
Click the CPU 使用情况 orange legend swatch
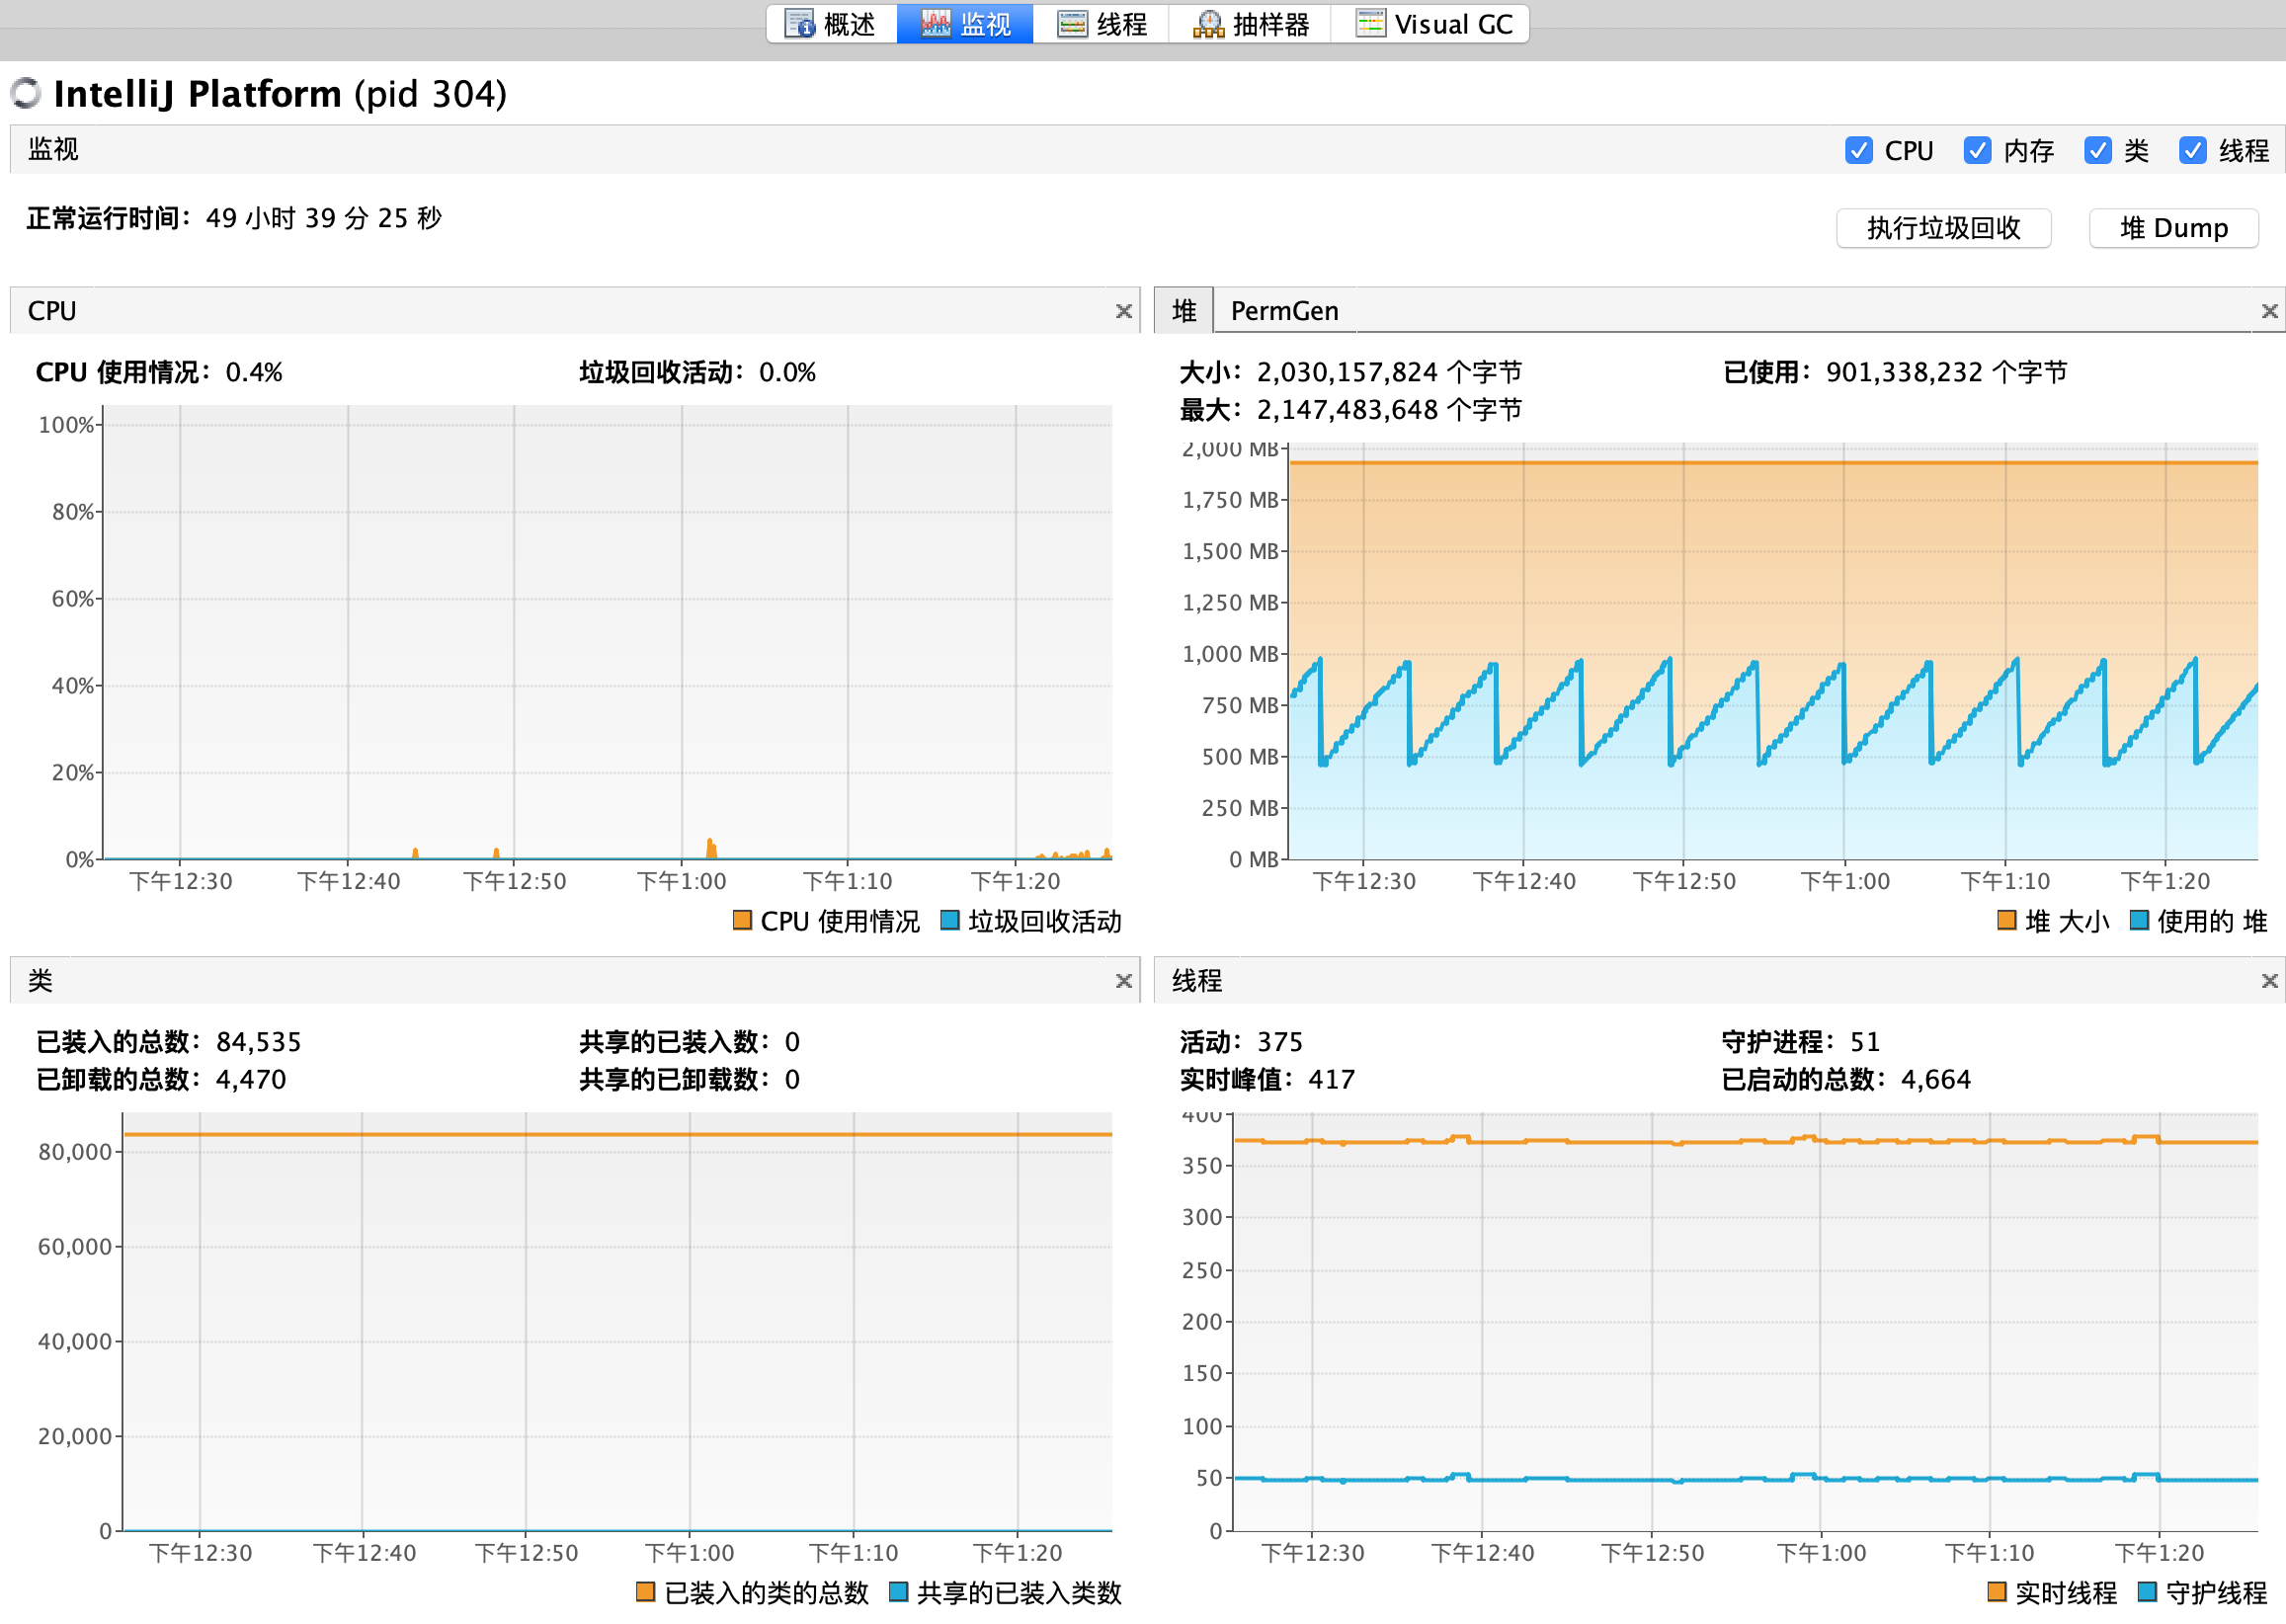pyautogui.click(x=742, y=920)
